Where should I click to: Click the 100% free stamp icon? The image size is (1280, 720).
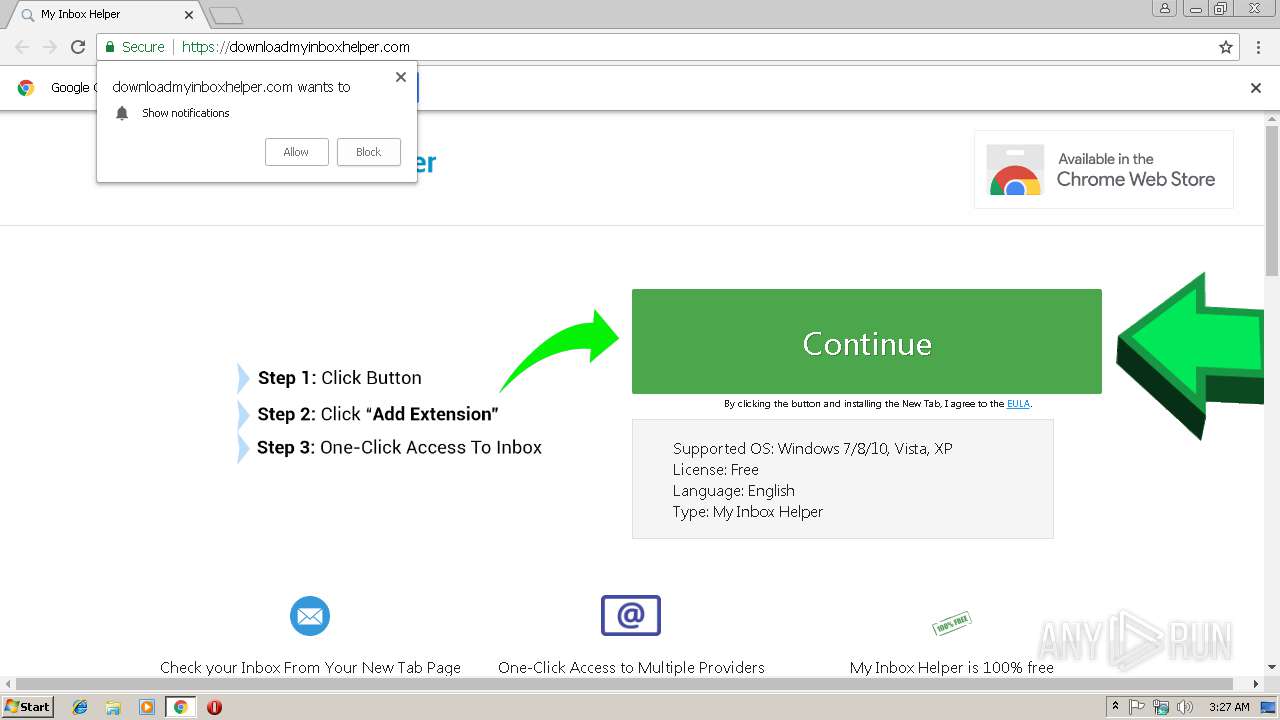point(952,624)
